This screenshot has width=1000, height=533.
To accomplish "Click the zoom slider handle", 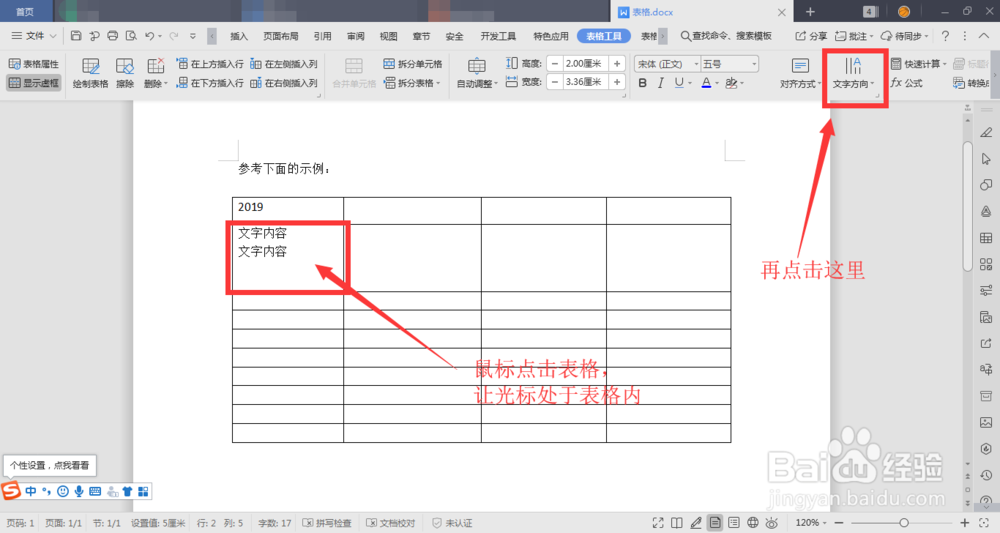I will point(904,523).
